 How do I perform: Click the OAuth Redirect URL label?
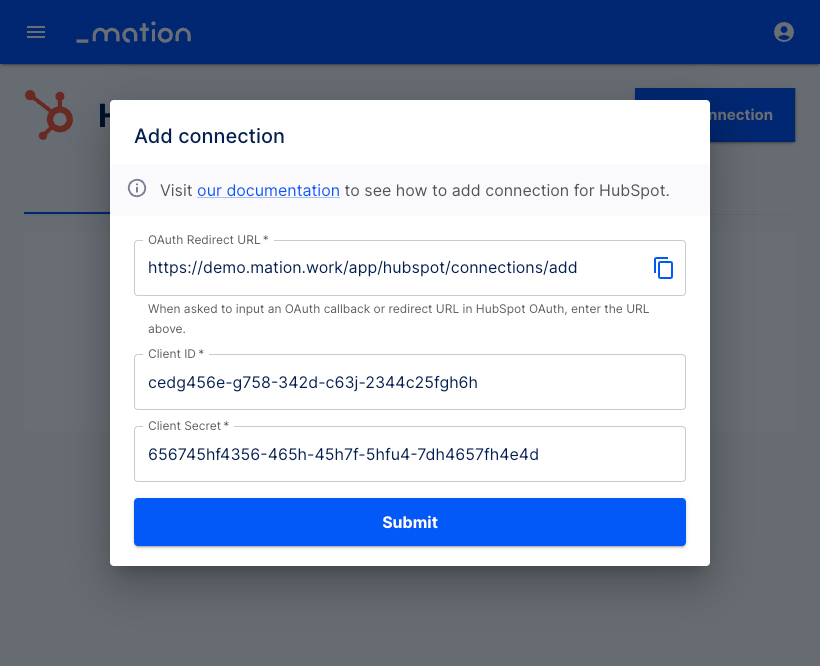208,240
